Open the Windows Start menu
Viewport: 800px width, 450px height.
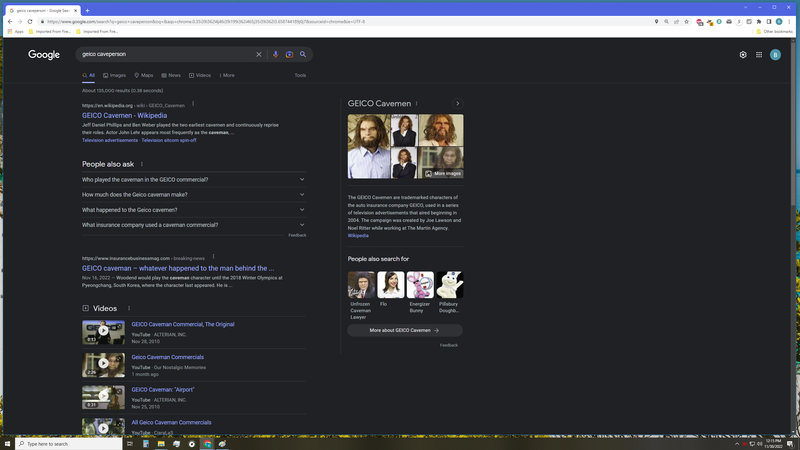pyautogui.click(x=7, y=444)
